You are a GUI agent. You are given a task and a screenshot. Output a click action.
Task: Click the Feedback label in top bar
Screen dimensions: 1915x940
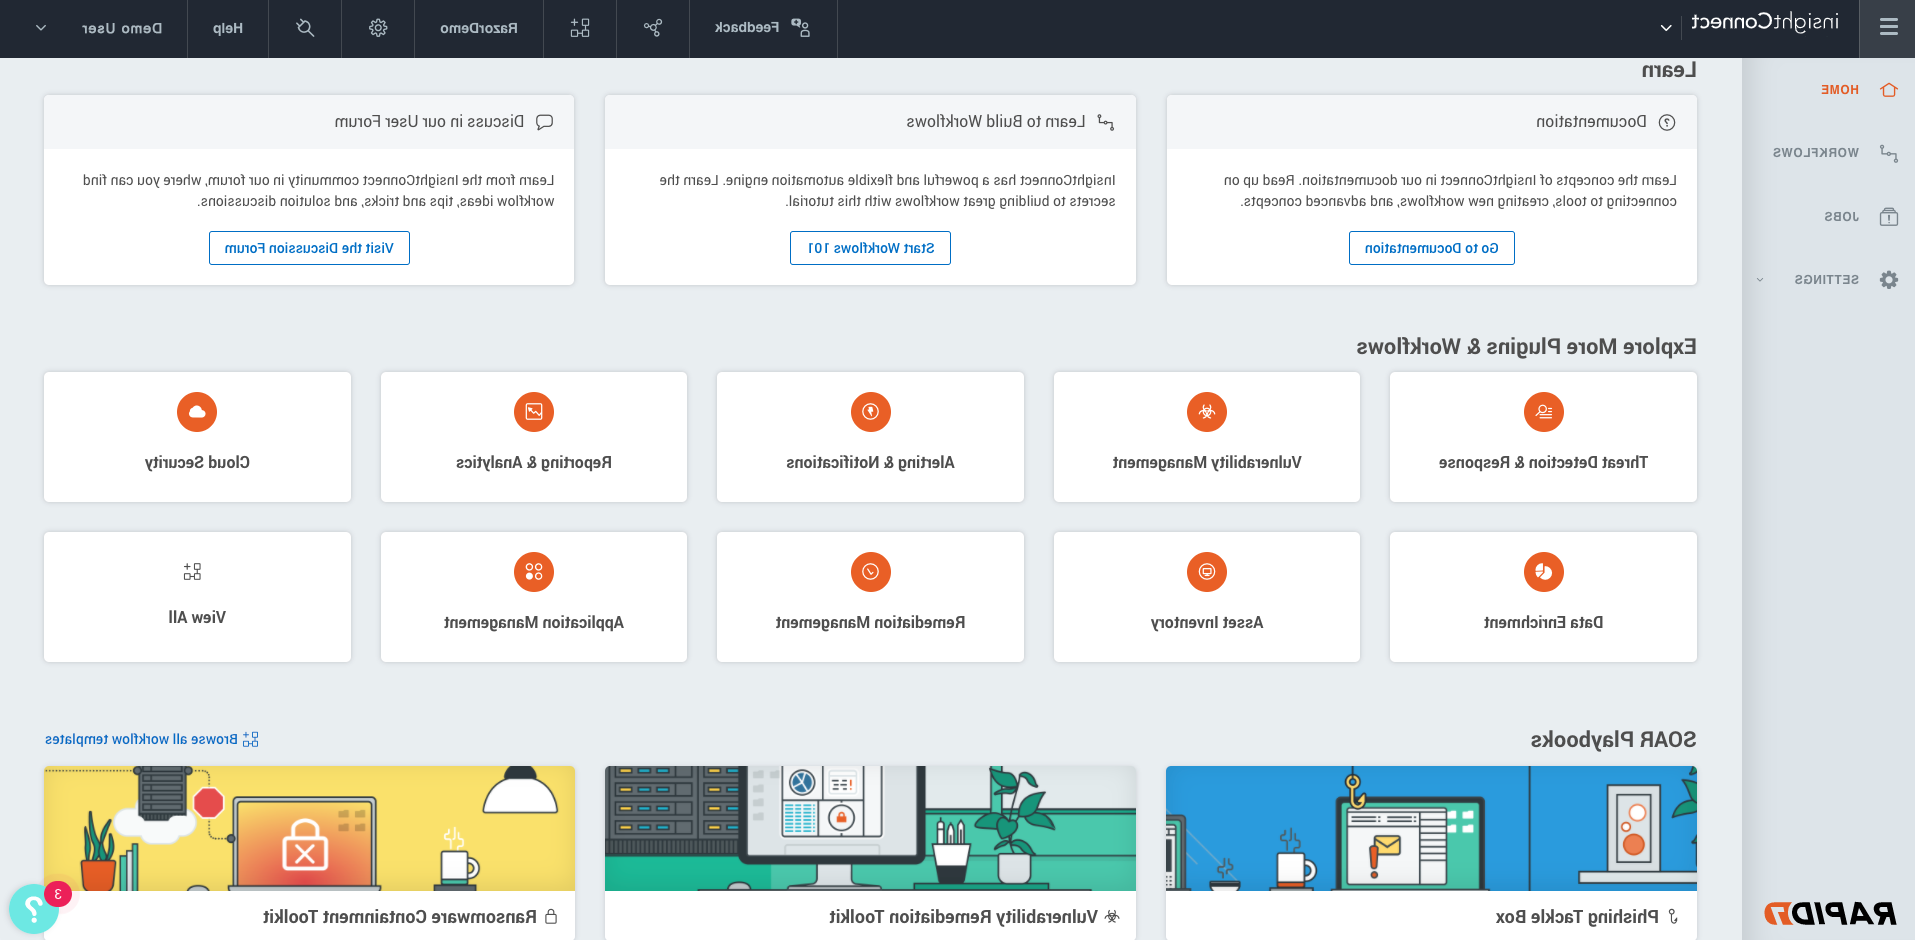[747, 28]
